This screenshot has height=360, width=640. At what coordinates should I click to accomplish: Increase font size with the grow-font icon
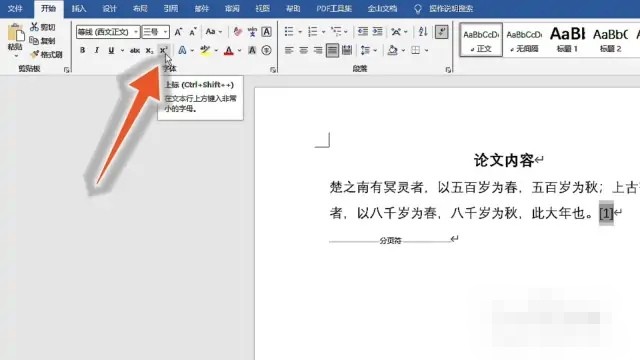click(x=178, y=32)
